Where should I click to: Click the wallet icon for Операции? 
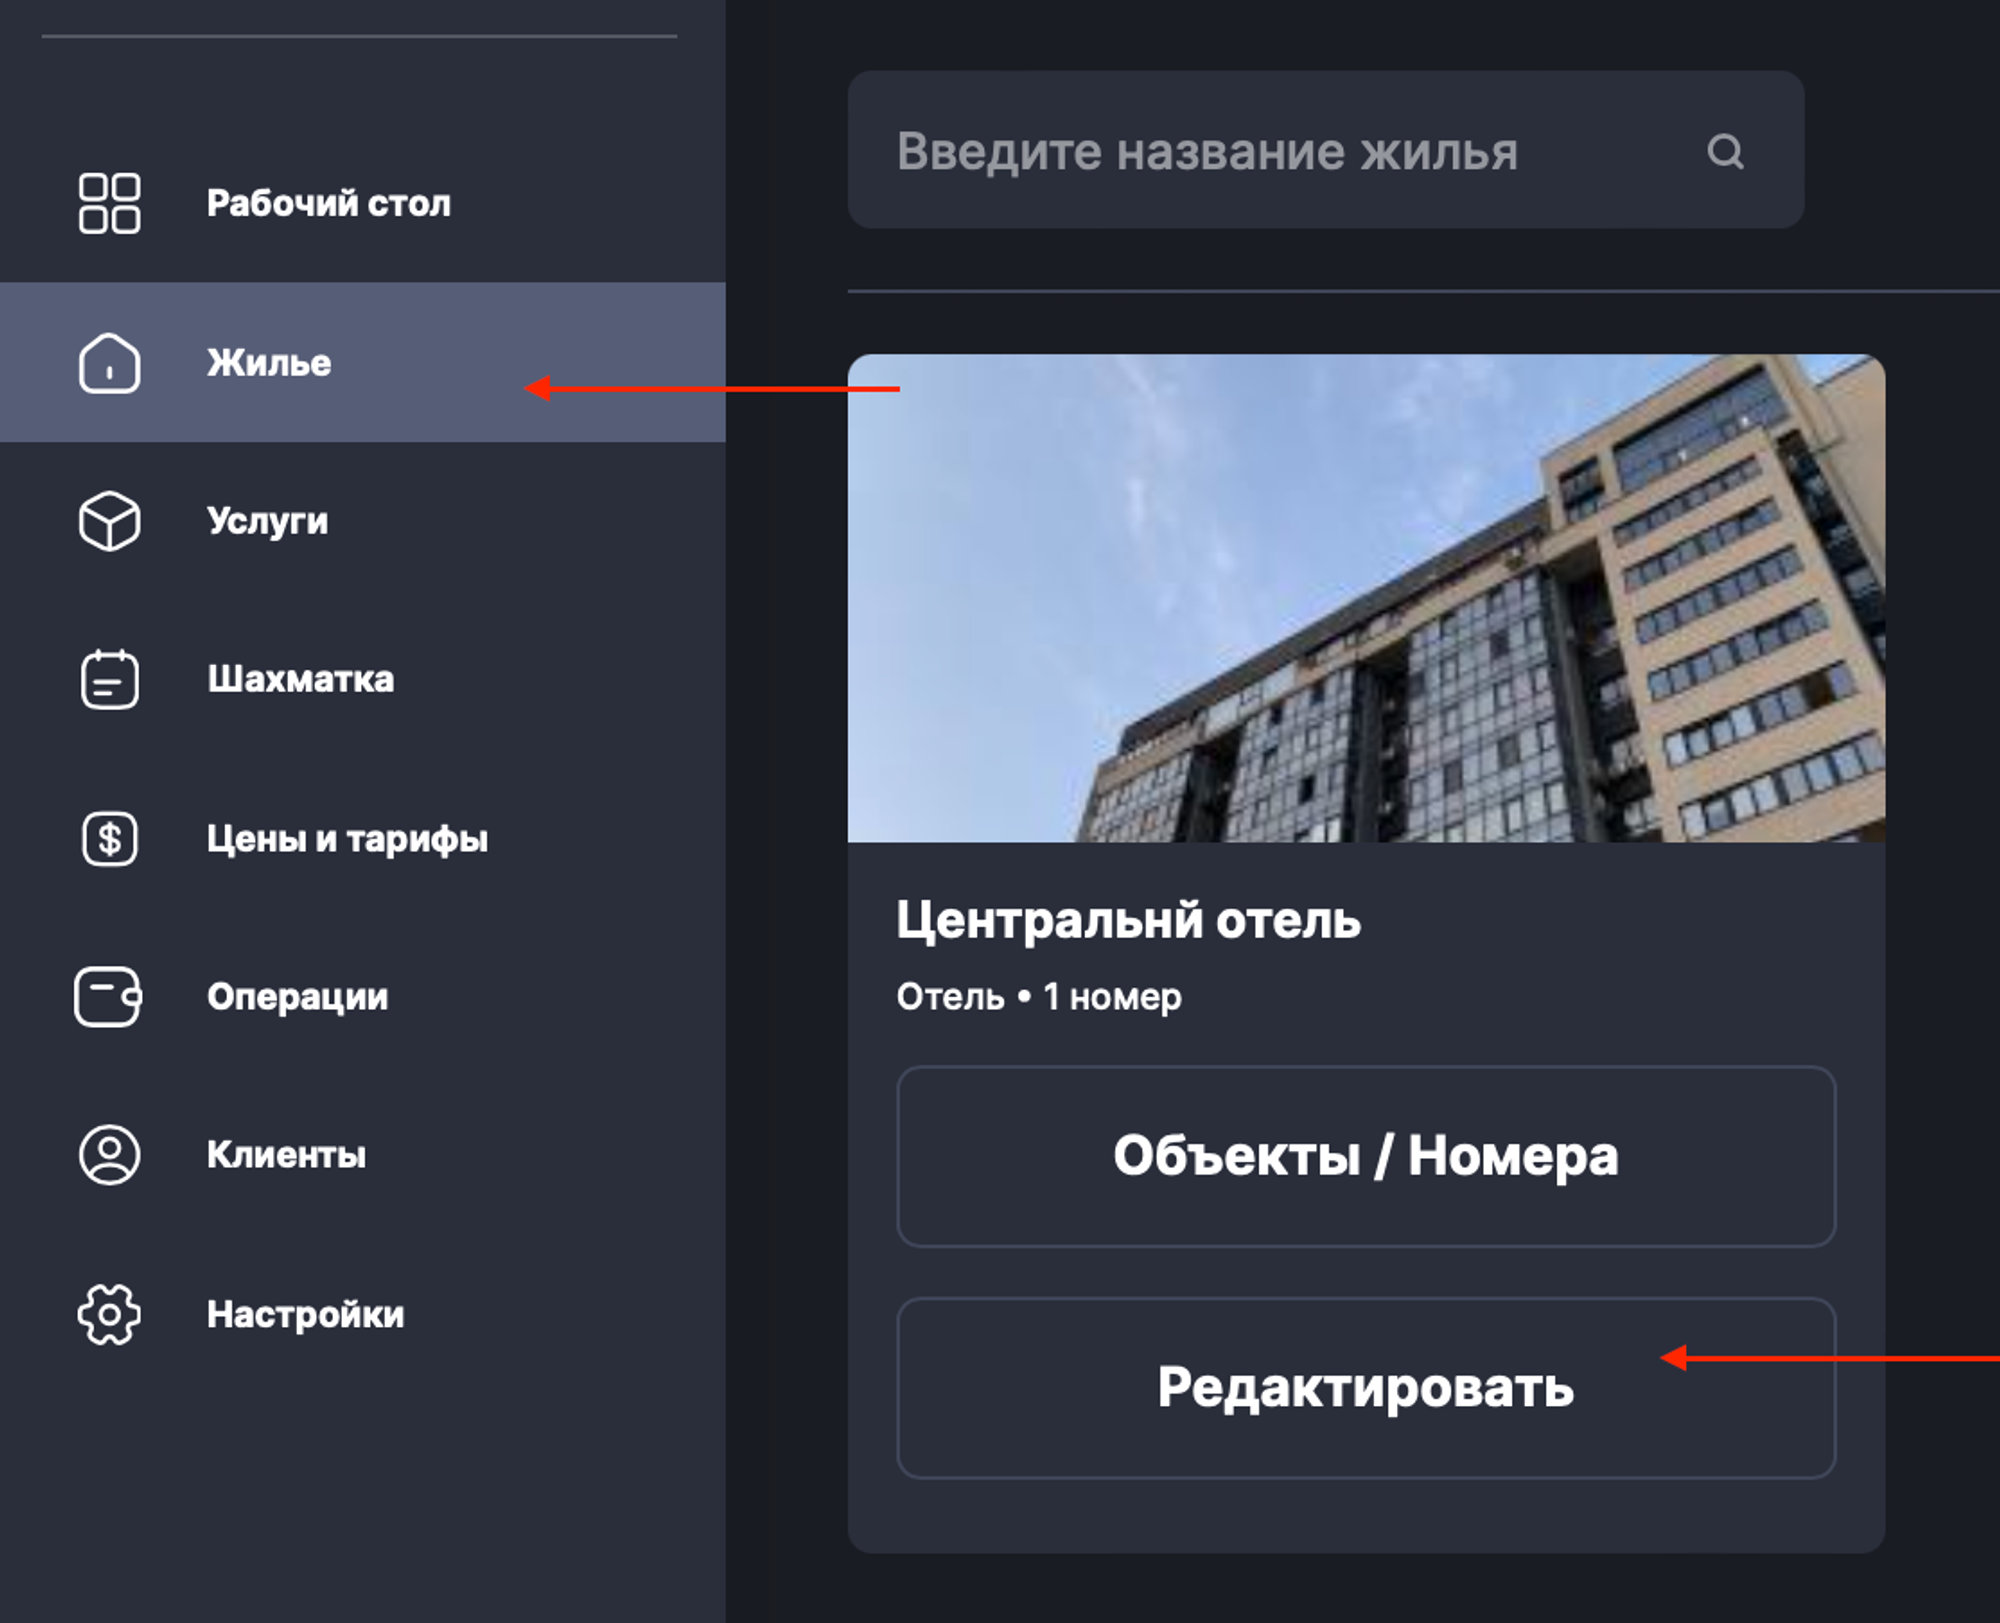tap(108, 996)
